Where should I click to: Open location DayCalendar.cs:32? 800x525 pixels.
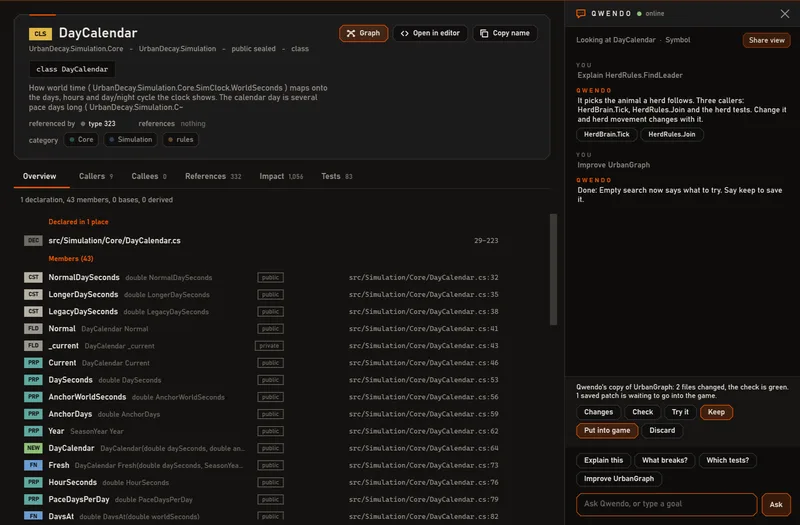(x=423, y=278)
